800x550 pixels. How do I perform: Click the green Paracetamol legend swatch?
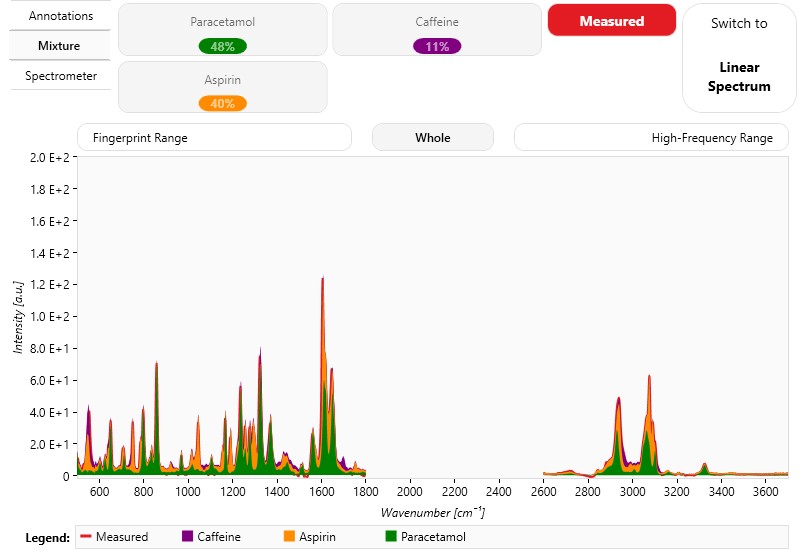[391, 537]
